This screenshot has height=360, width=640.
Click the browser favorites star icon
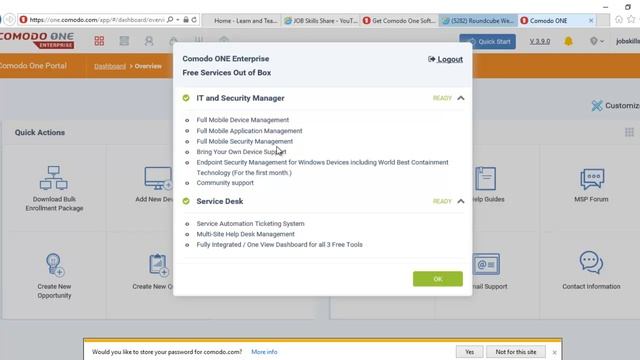coord(631,20)
